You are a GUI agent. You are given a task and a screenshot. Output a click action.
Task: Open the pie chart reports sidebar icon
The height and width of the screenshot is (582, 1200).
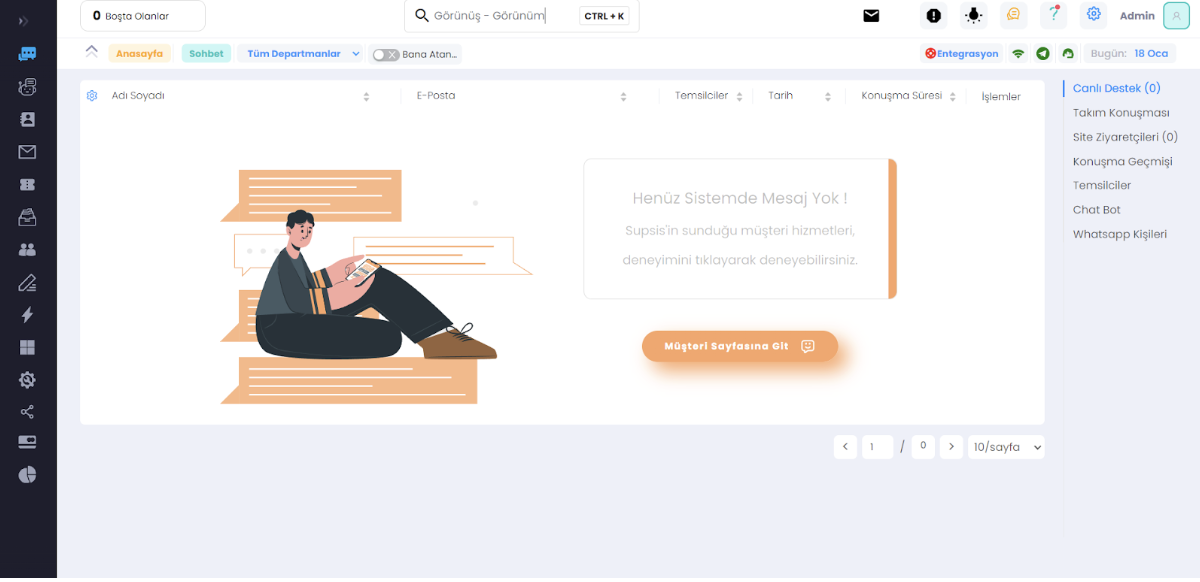pyautogui.click(x=27, y=474)
